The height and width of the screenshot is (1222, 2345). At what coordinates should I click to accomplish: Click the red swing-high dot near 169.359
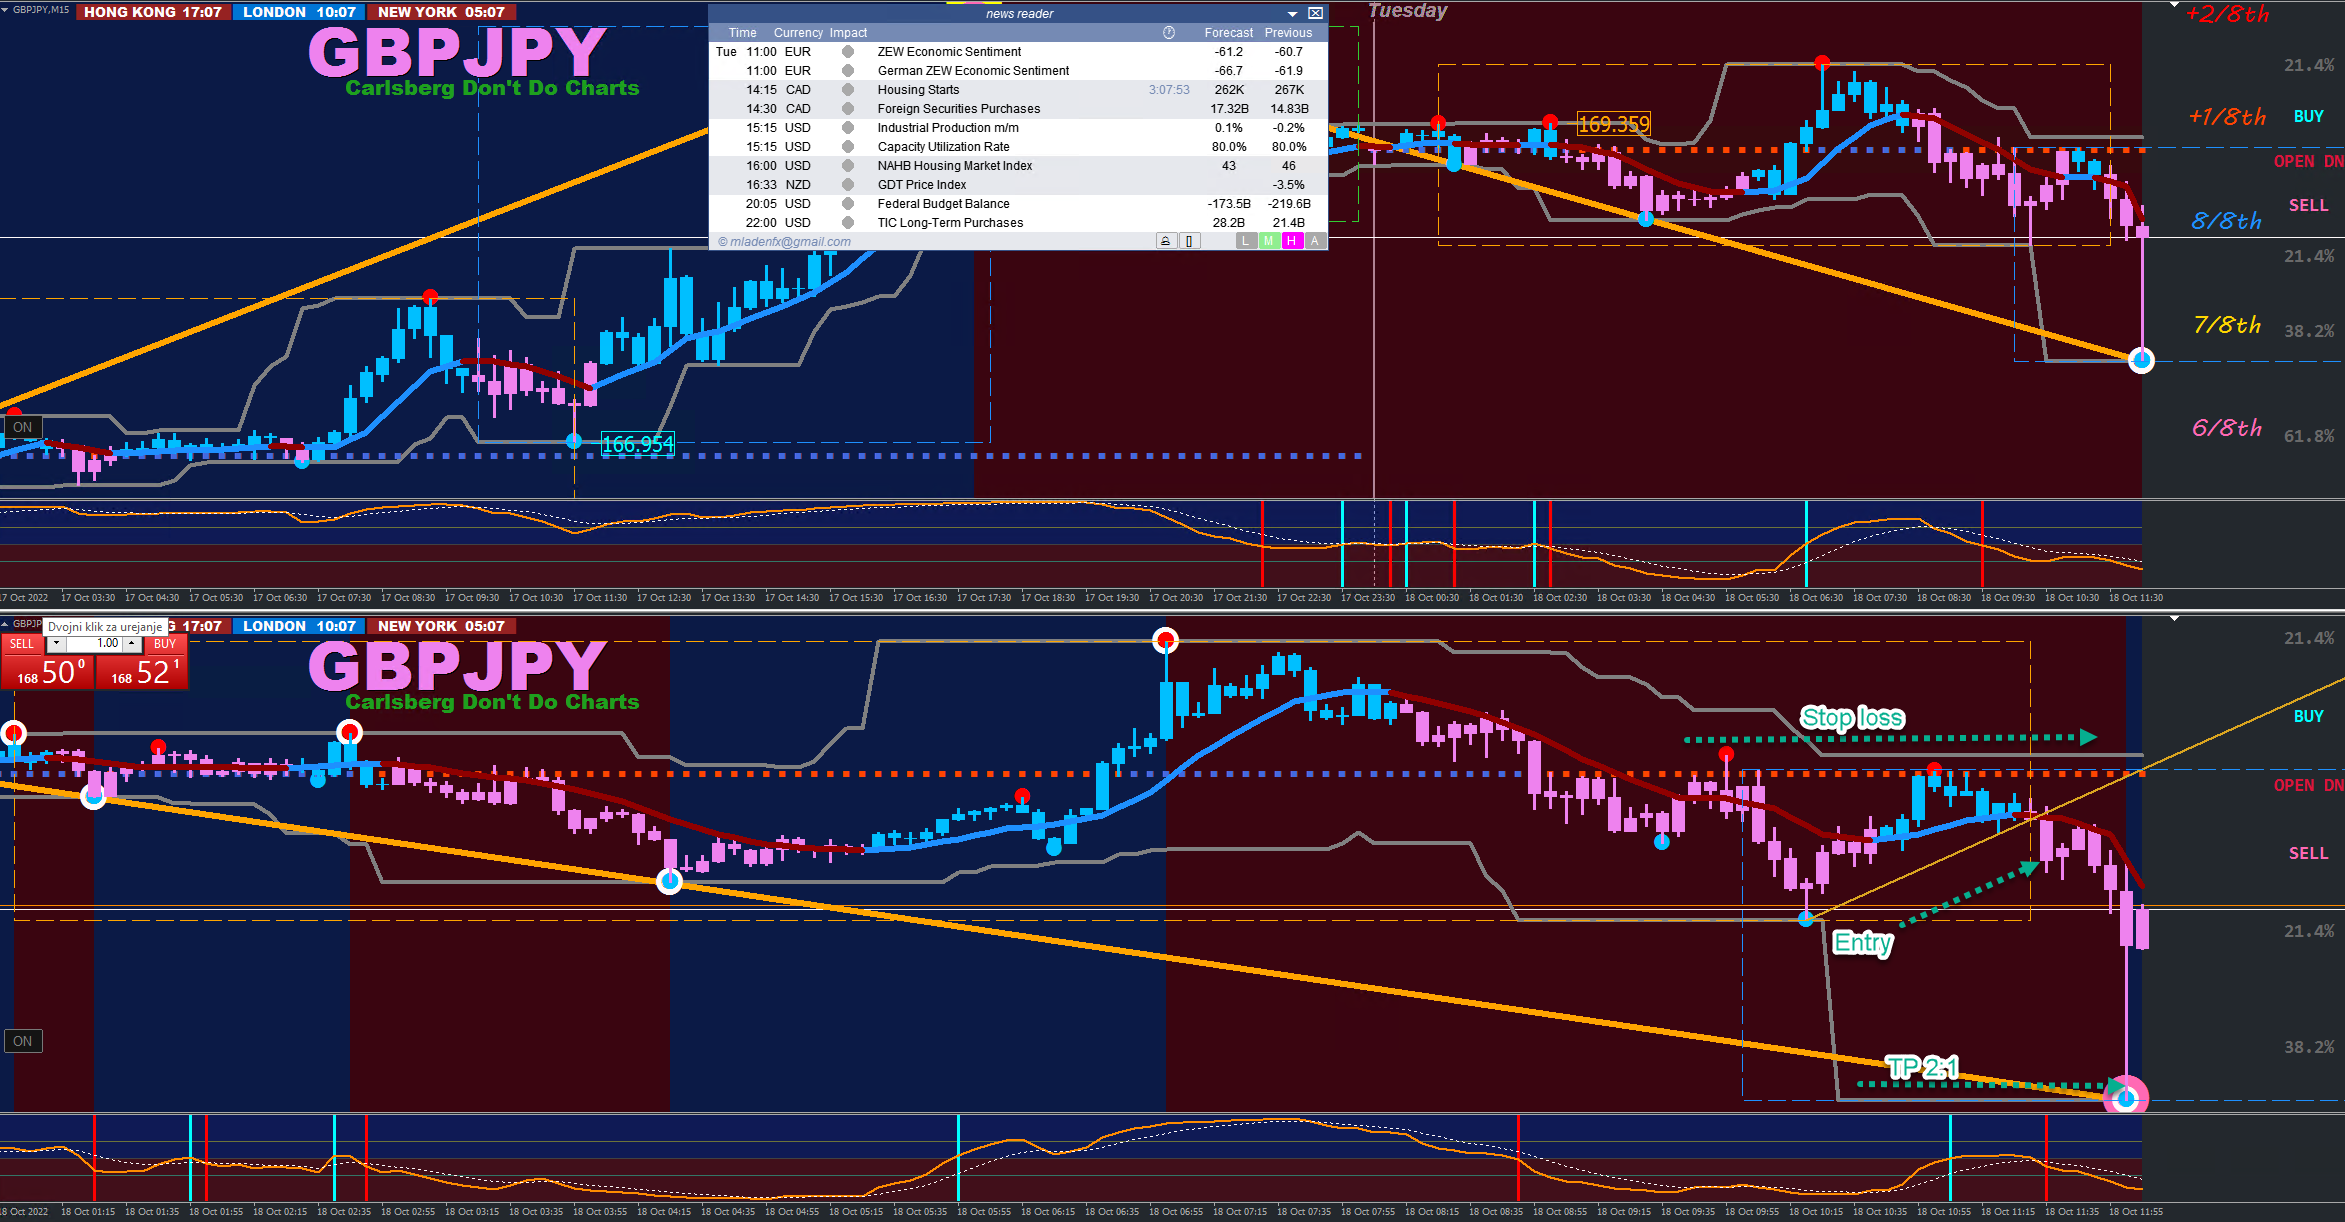1549,122
